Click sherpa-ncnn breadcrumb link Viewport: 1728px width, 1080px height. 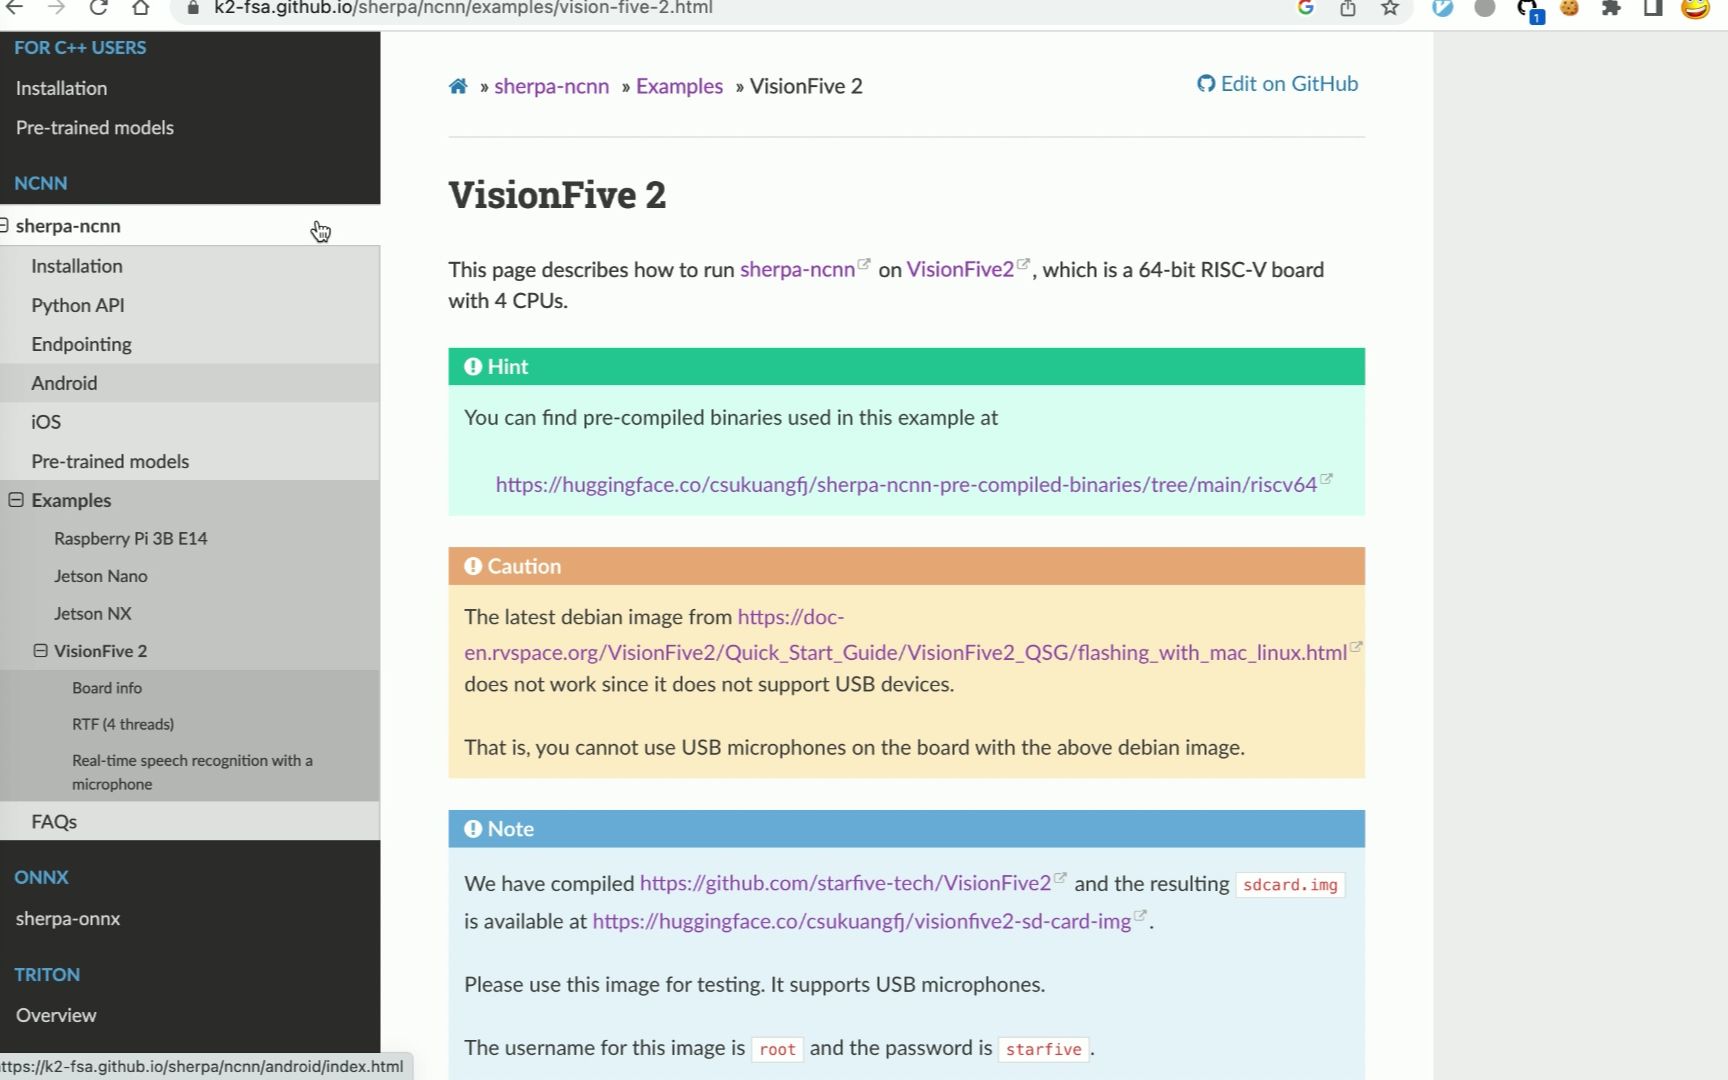551,86
